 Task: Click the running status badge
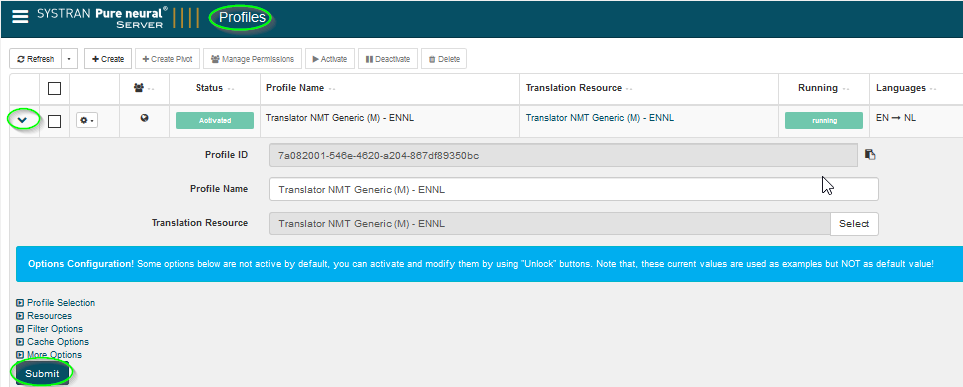tap(824, 120)
